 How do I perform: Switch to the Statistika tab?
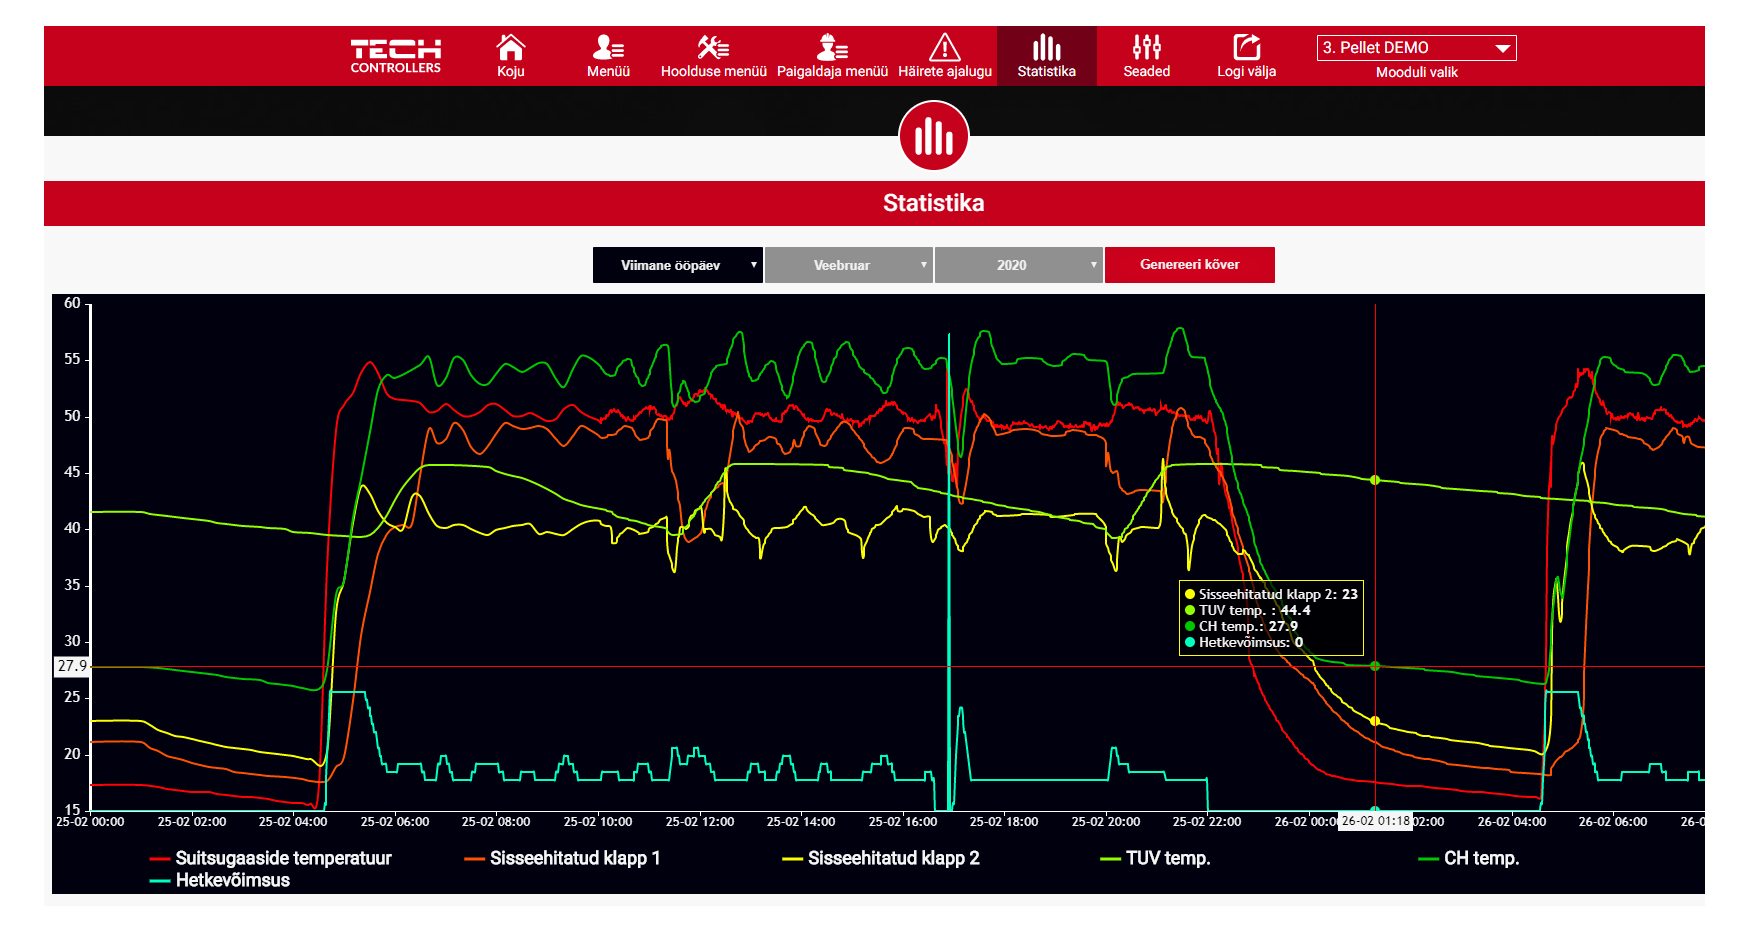[x=1046, y=56]
